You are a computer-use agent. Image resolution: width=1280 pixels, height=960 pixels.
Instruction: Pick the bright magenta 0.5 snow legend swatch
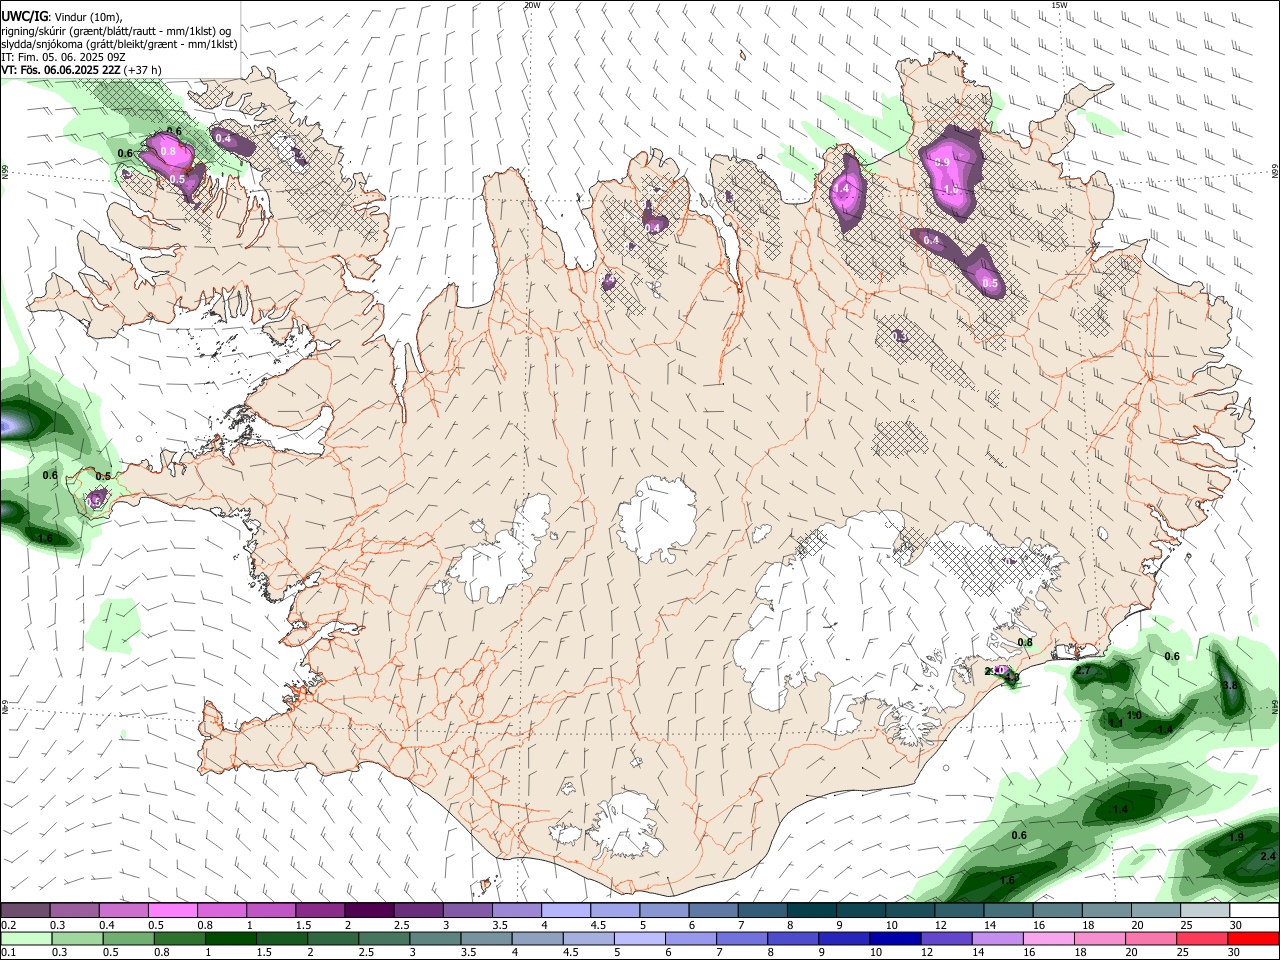pos(172,911)
